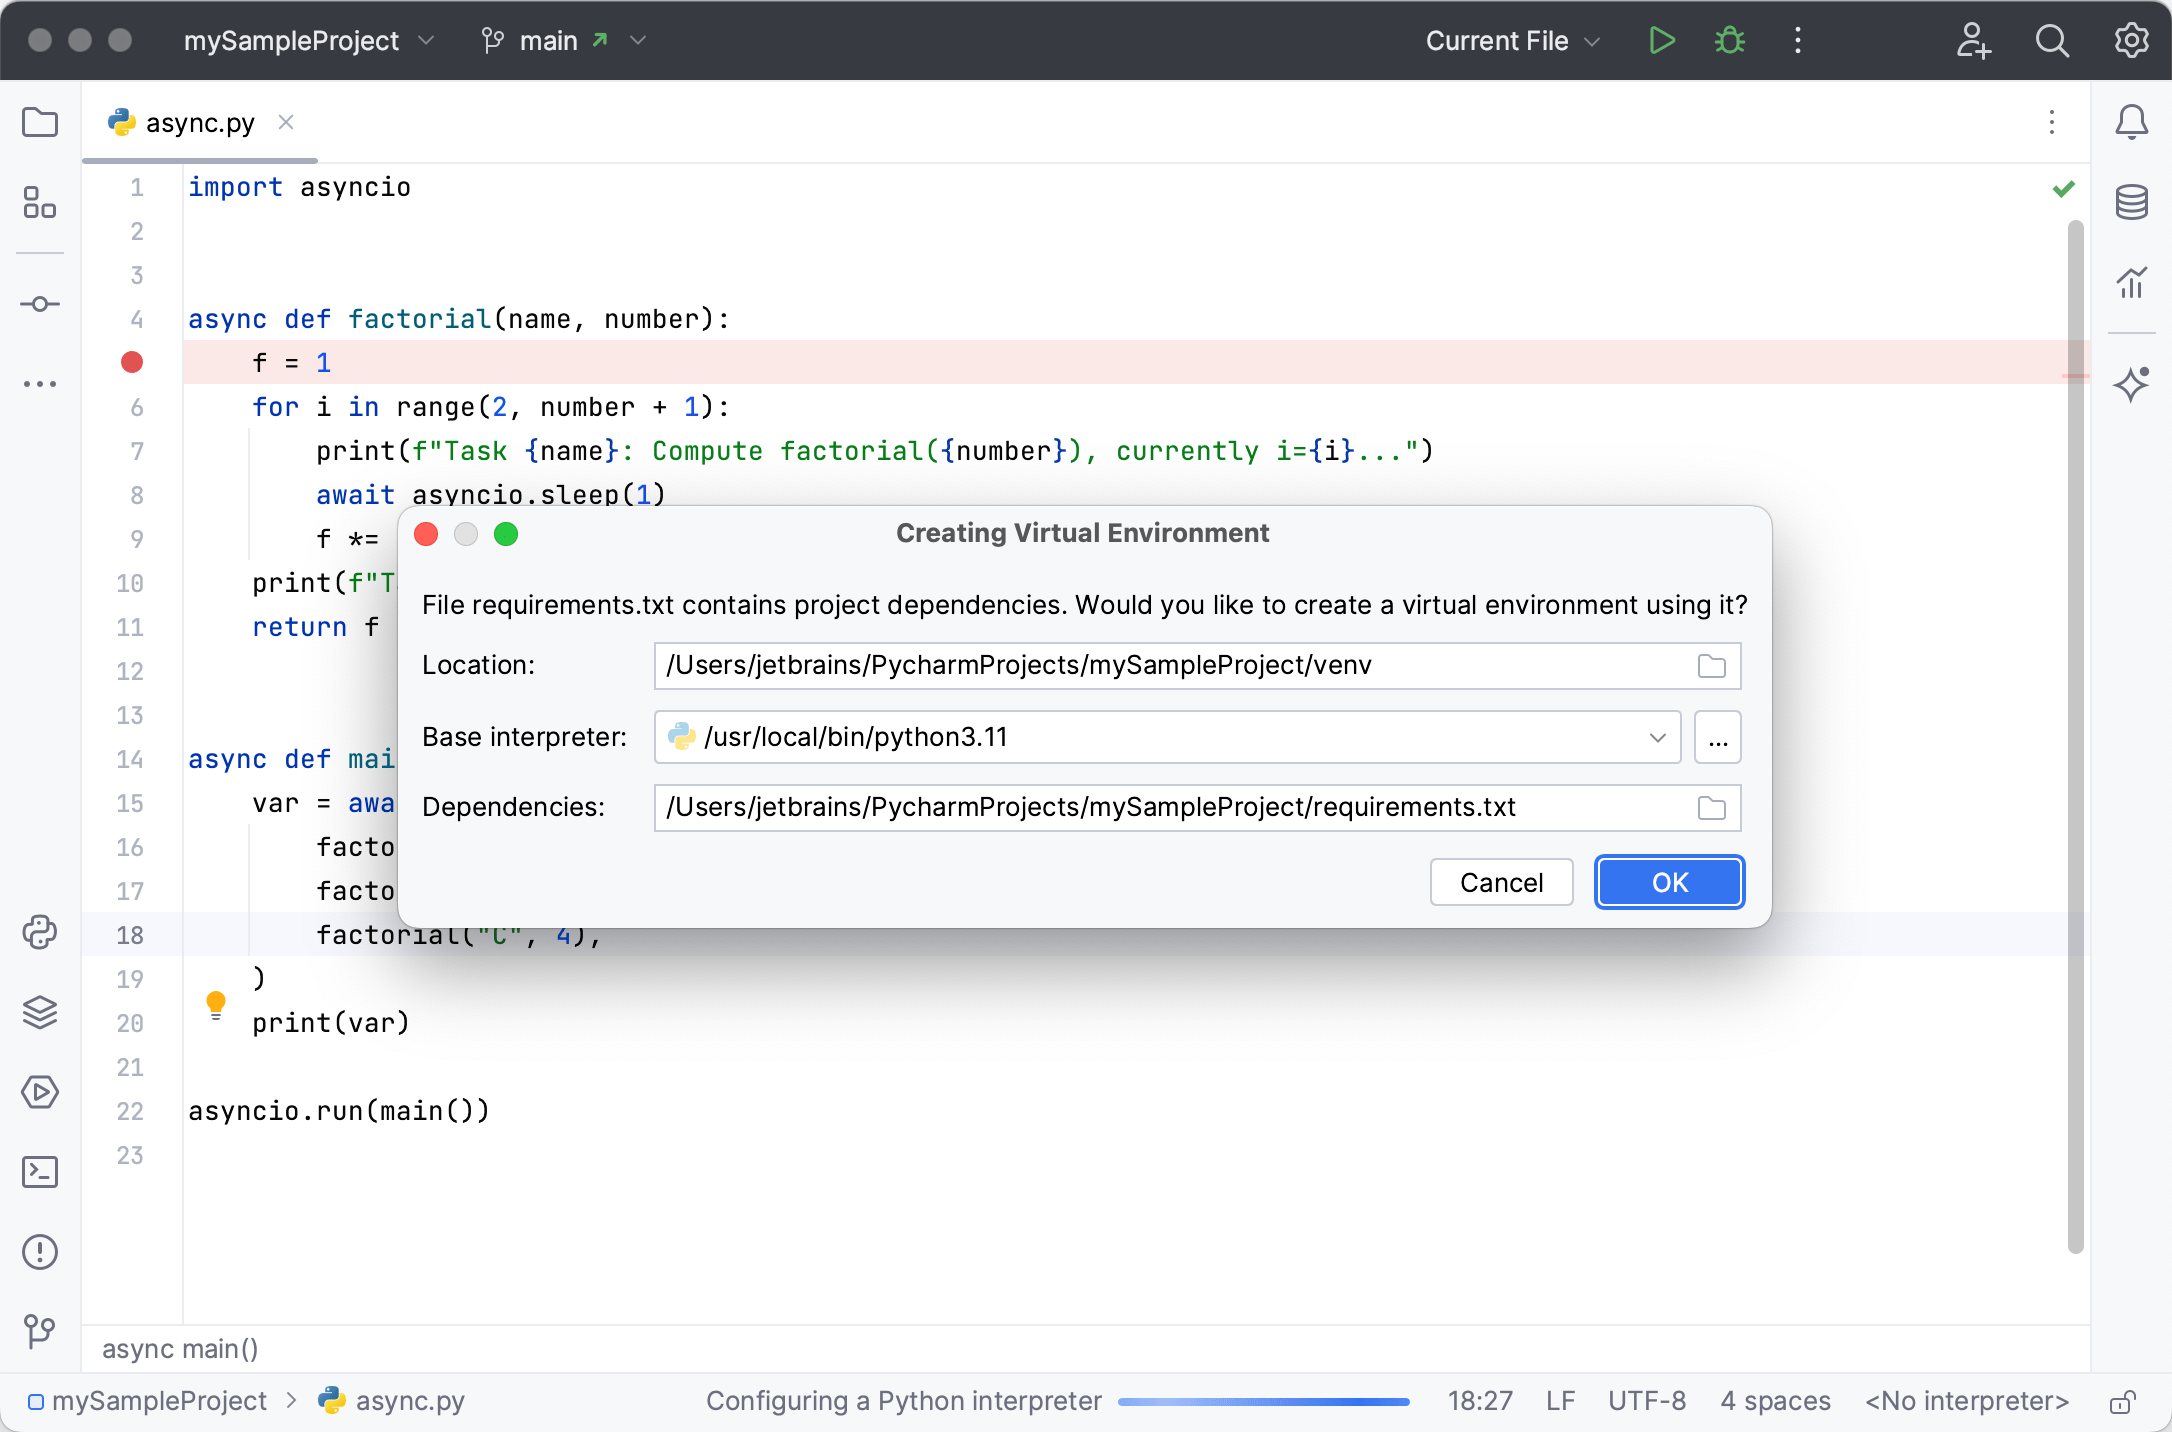Open the more actions kebab menu

coord(1797,41)
